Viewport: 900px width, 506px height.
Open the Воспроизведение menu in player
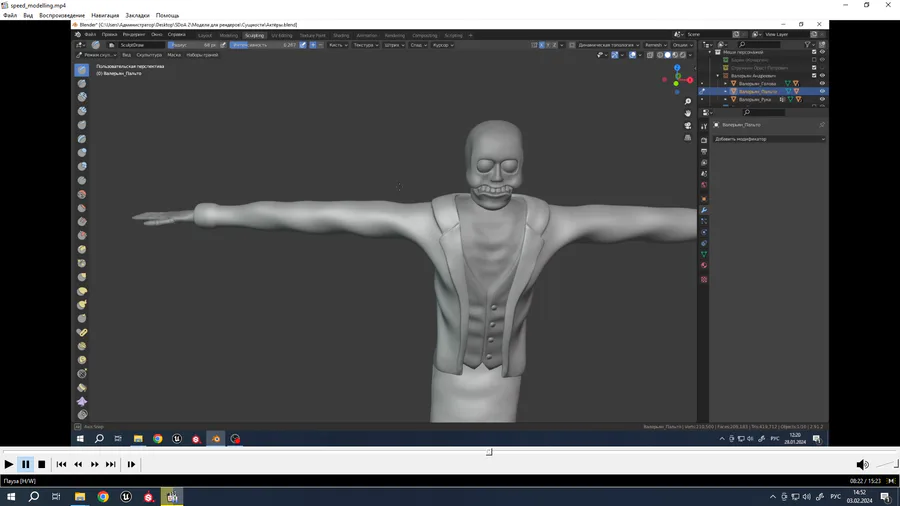(62, 16)
